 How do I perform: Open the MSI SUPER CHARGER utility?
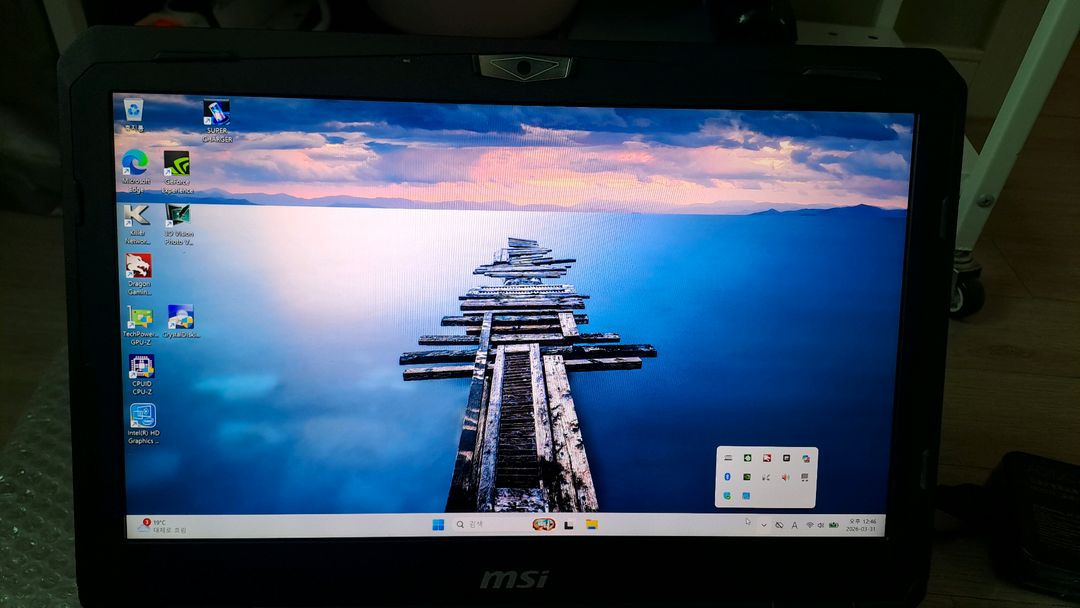point(216,113)
